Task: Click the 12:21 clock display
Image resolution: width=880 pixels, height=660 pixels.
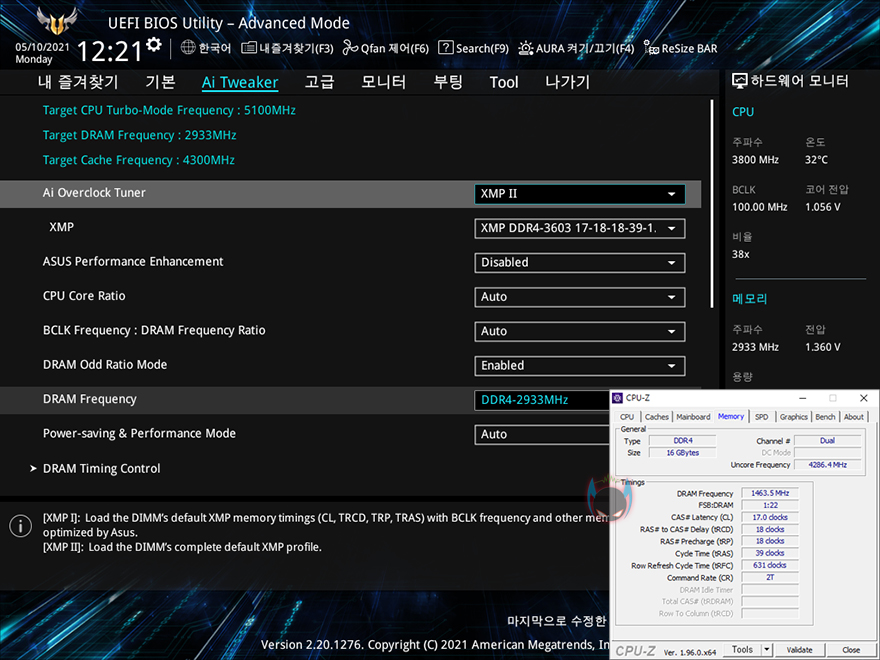Action: pyautogui.click(x=109, y=52)
